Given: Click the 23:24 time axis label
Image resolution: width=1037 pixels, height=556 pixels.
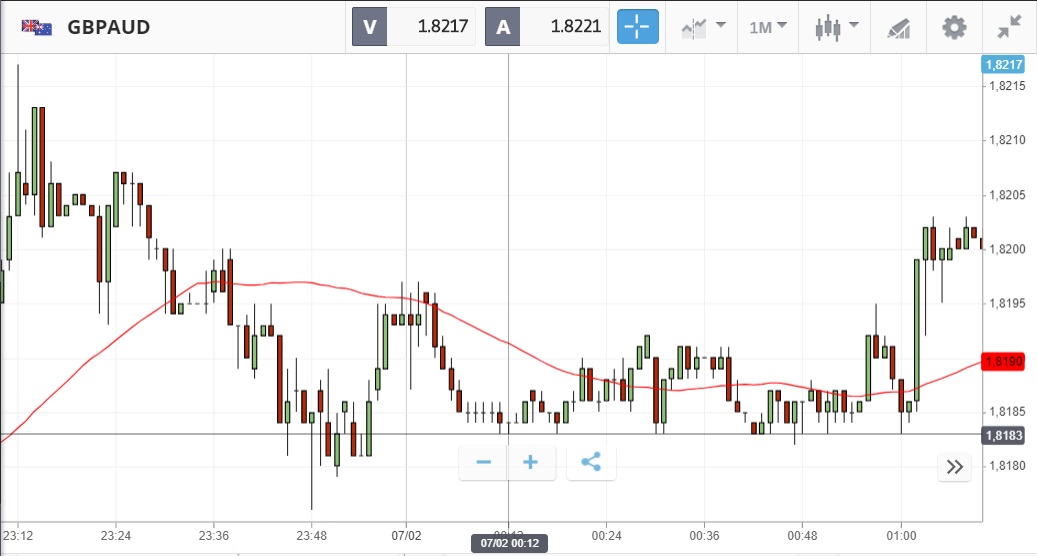Looking at the screenshot, I should 116,536.
